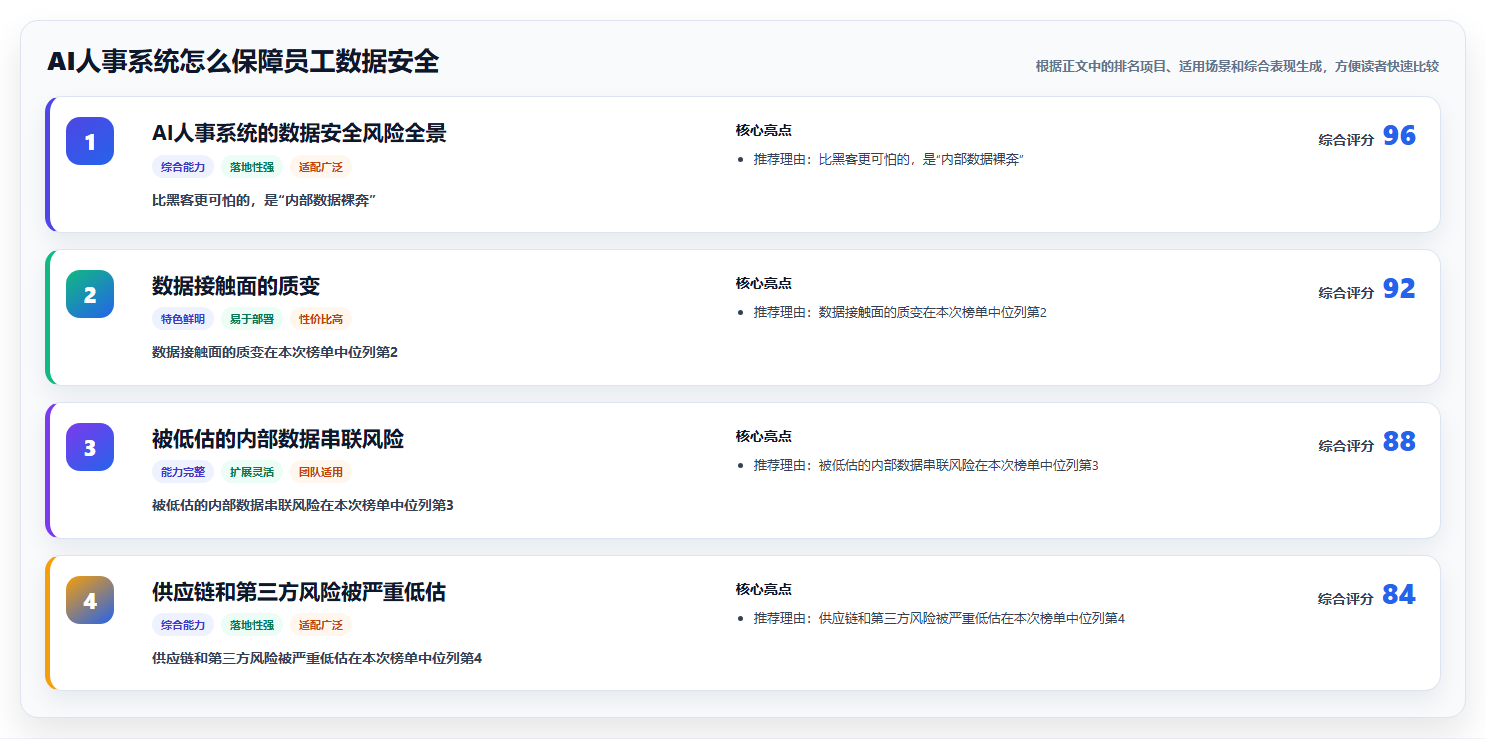Image resolution: width=1486 pixels, height=739 pixels.
Task: Click 核心亮点 heading in card 2
Action: [x=764, y=284]
